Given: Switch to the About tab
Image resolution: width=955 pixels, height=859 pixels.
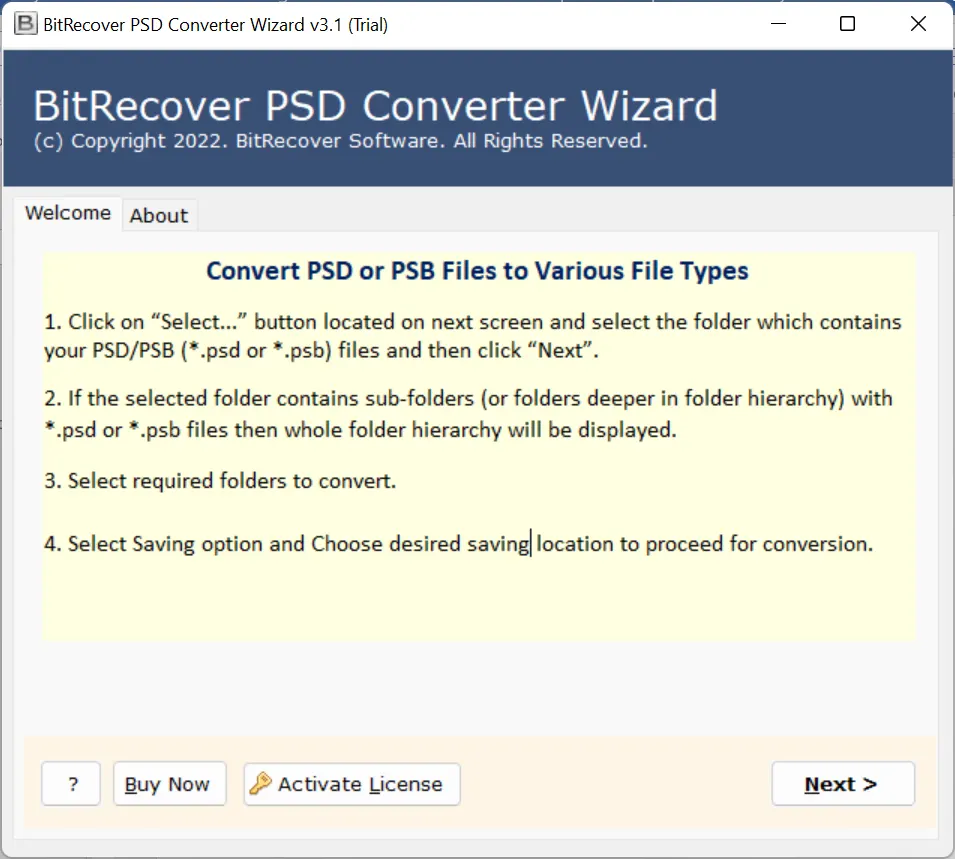Looking at the screenshot, I should tap(159, 215).
